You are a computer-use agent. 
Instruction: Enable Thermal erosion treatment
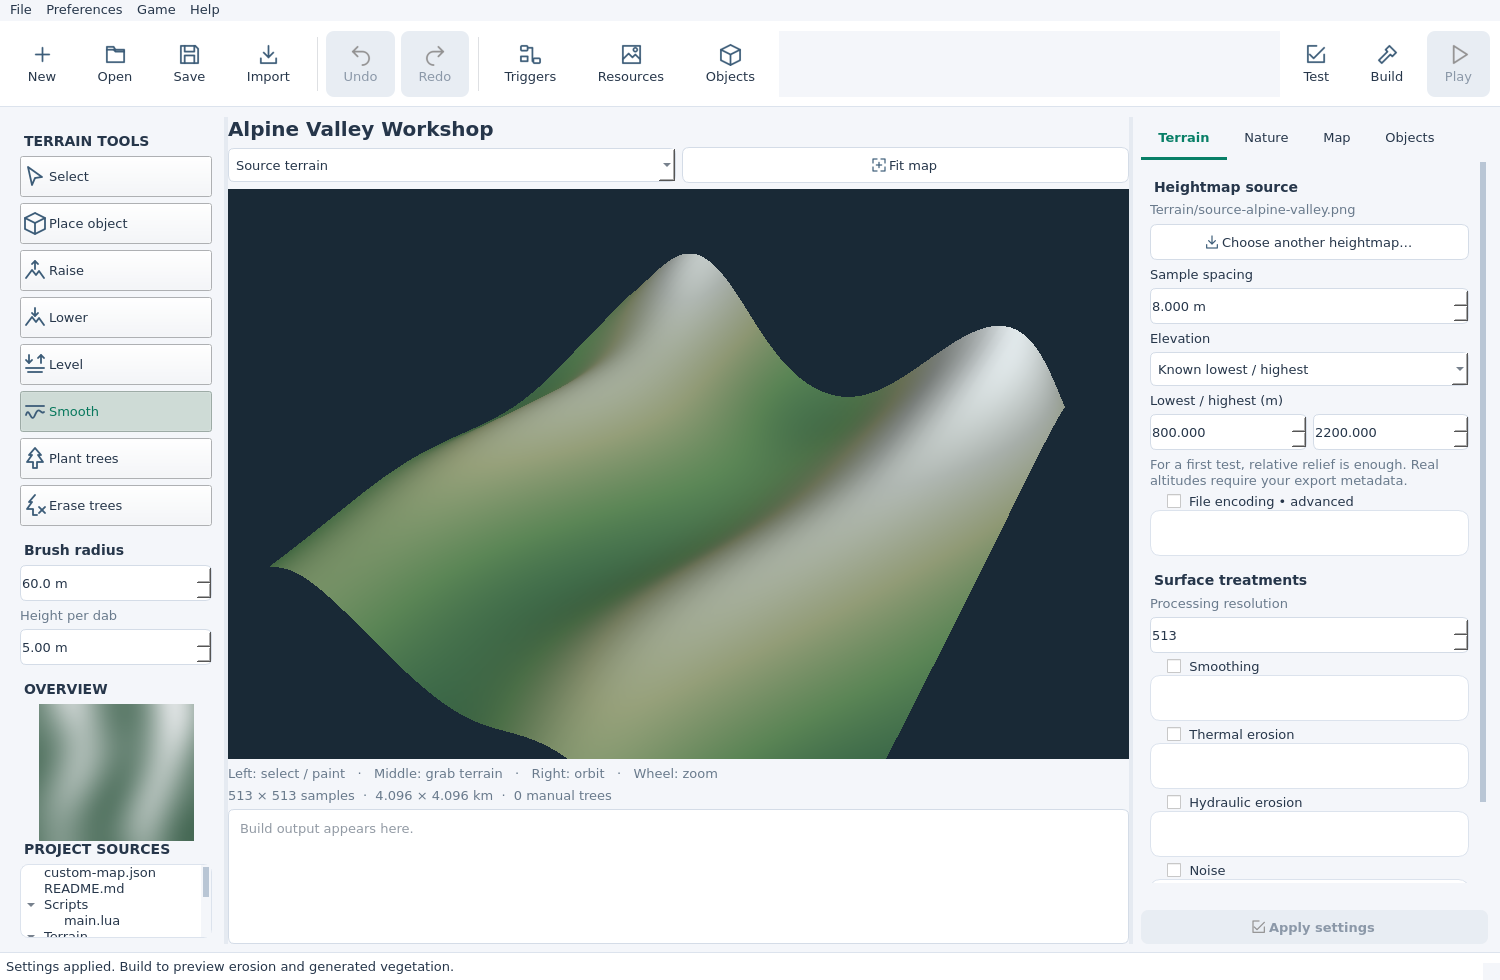click(x=1174, y=735)
